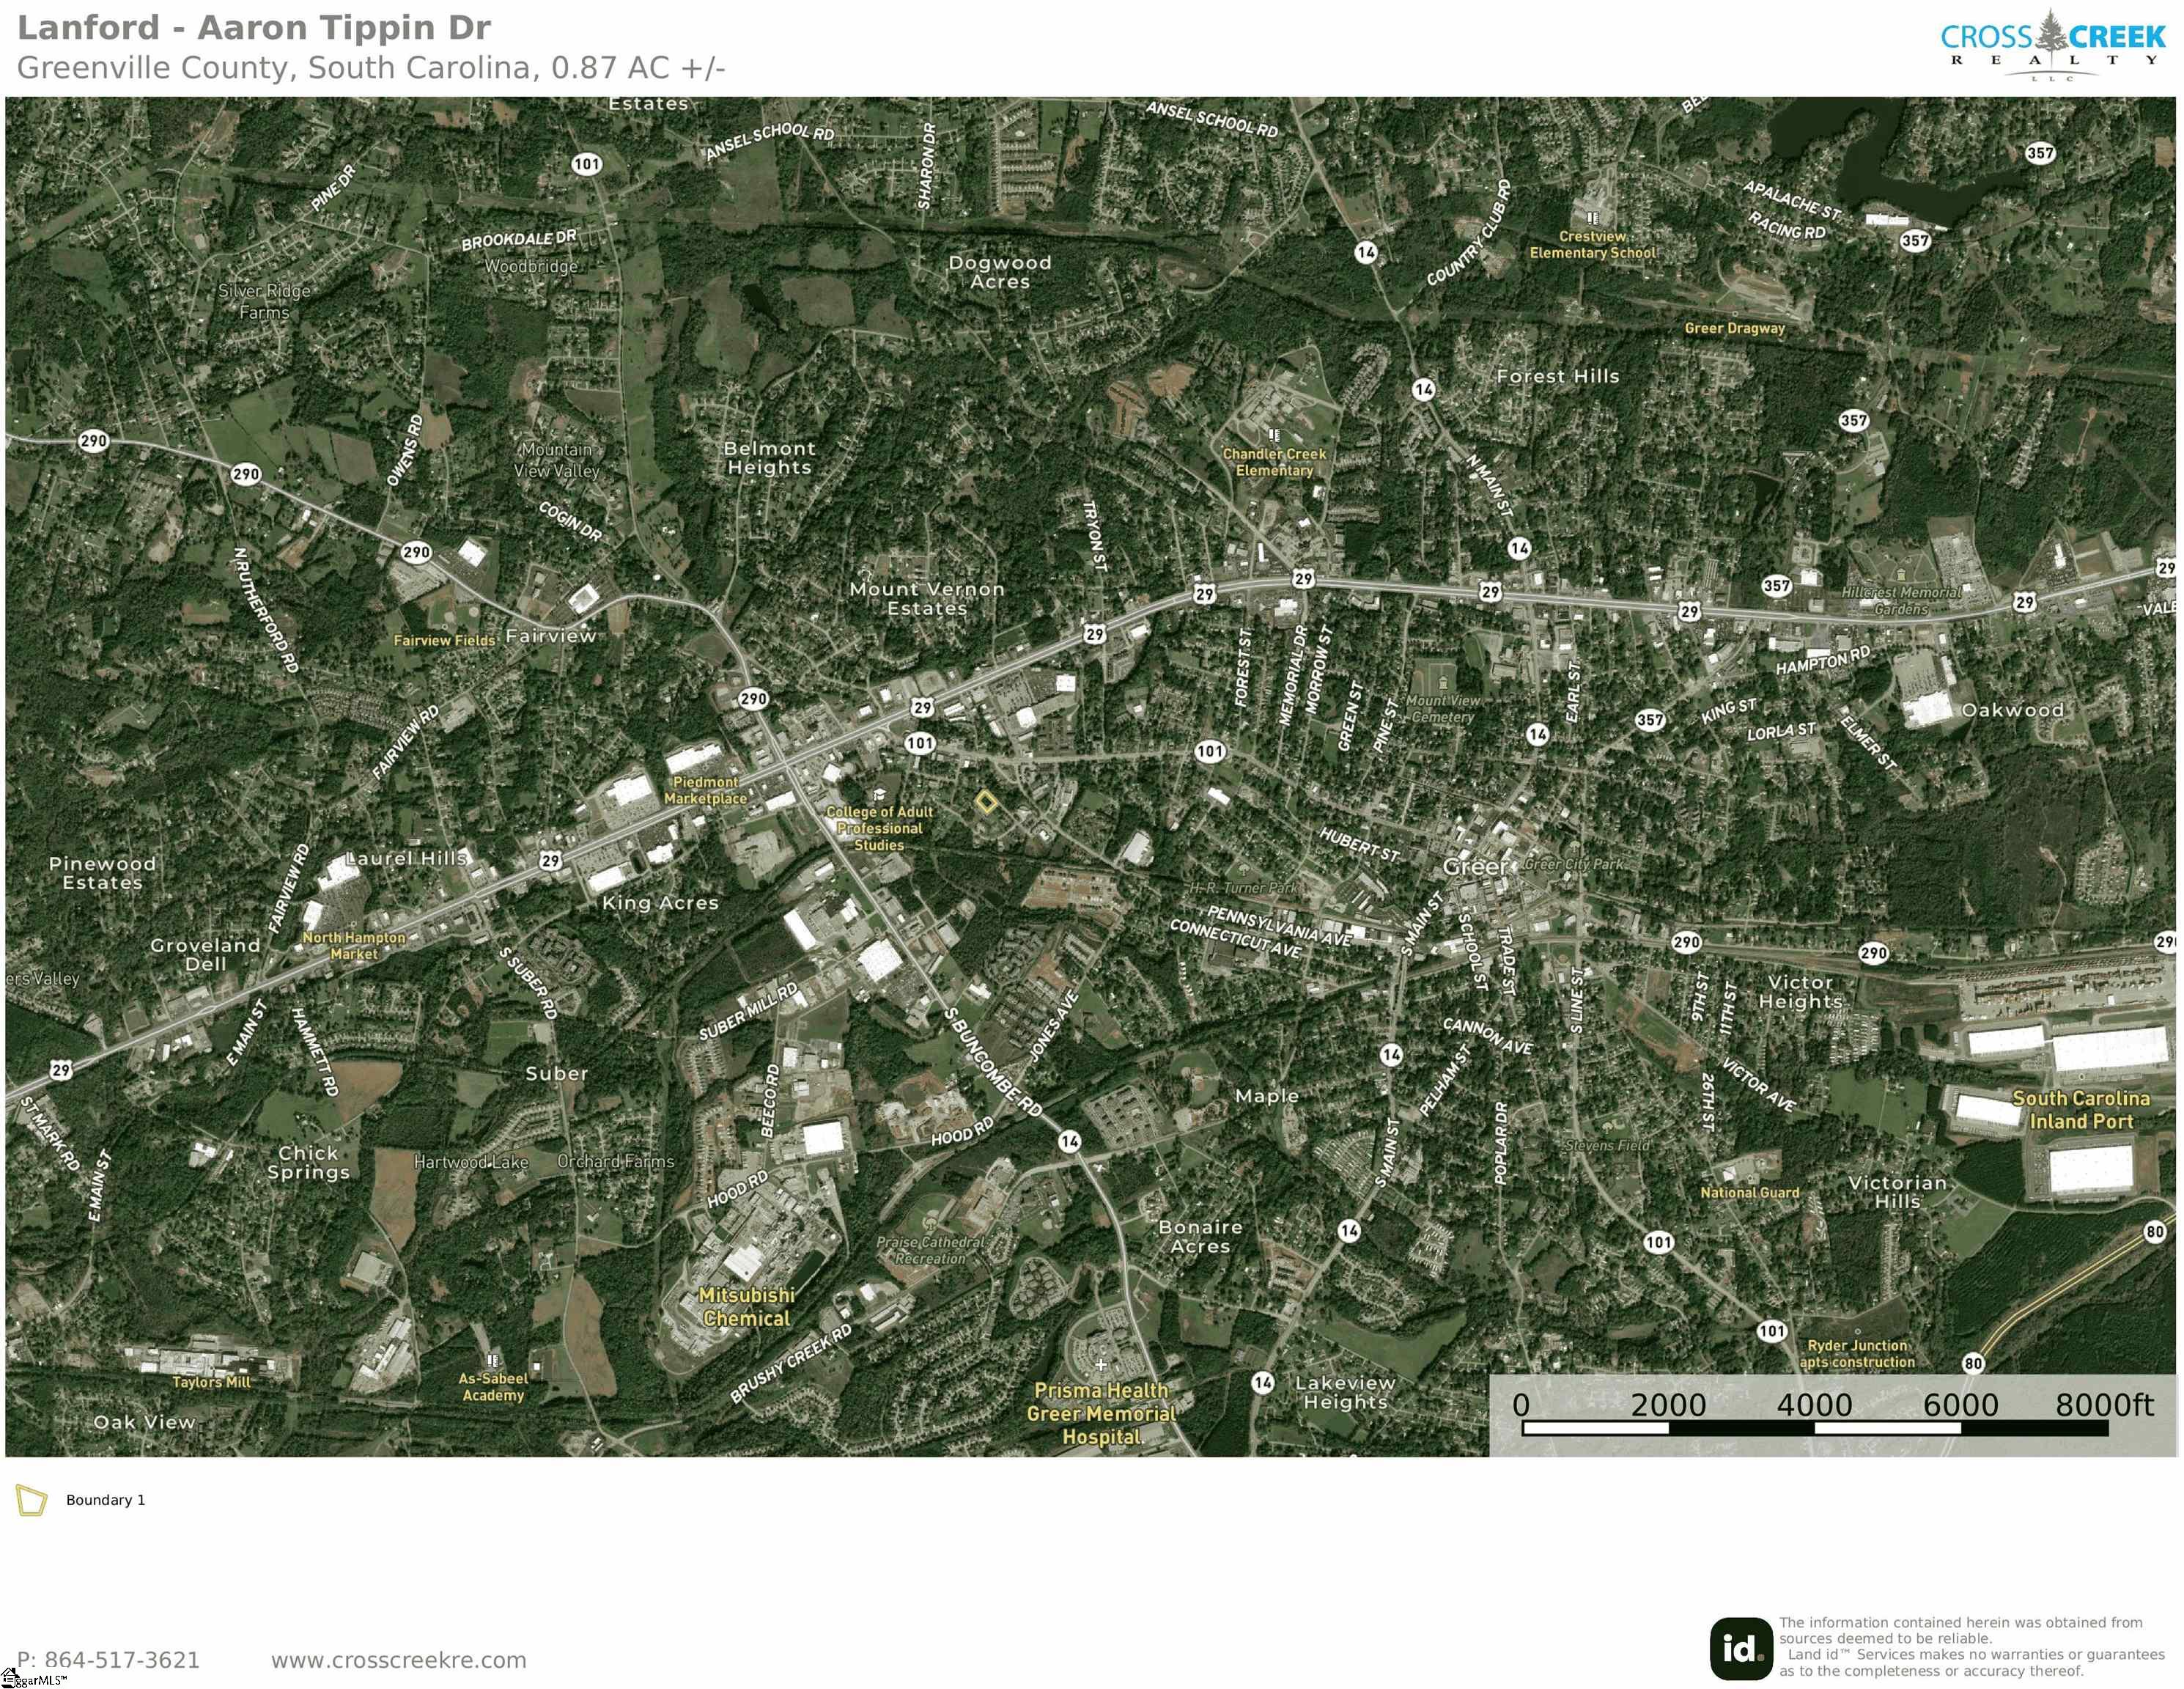Click the 'Oakwood' neighborhood label

pyautogui.click(x=2012, y=710)
